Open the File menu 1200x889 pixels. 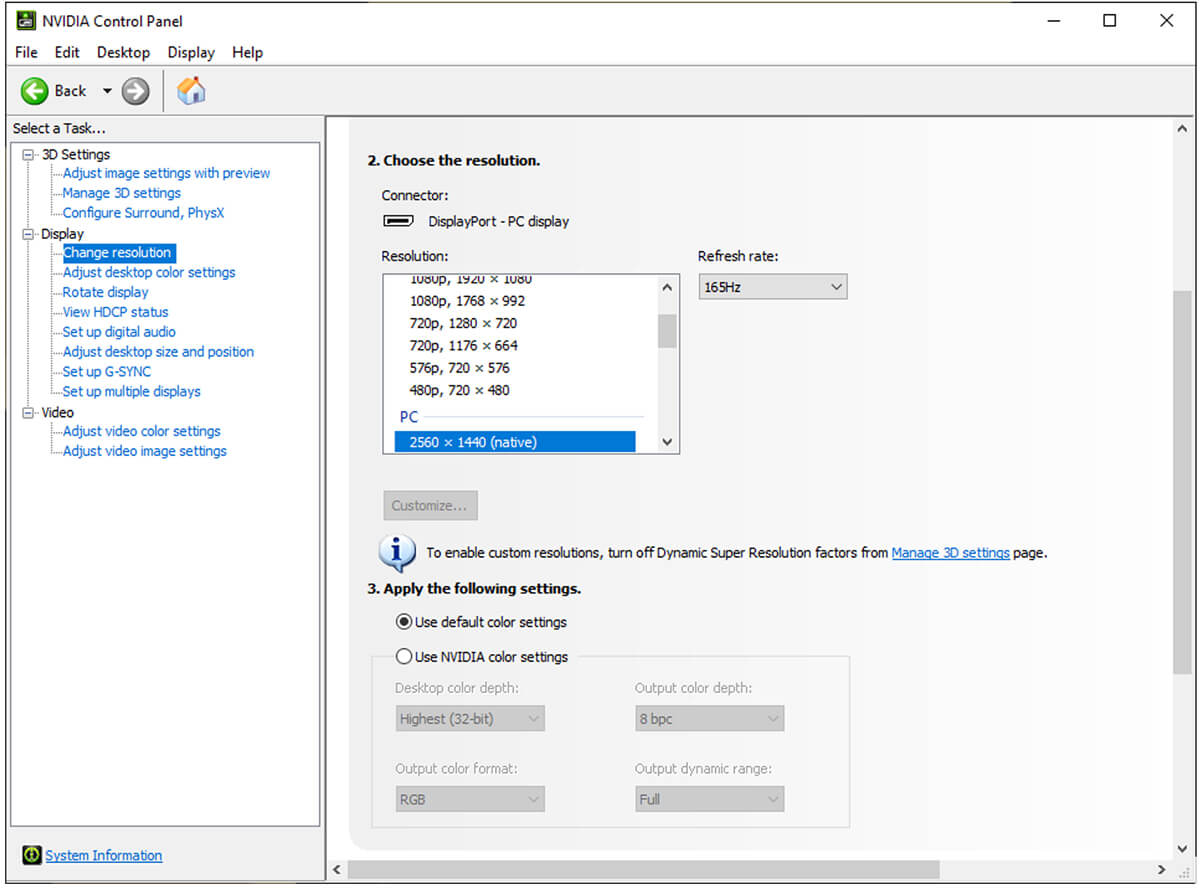coord(26,52)
